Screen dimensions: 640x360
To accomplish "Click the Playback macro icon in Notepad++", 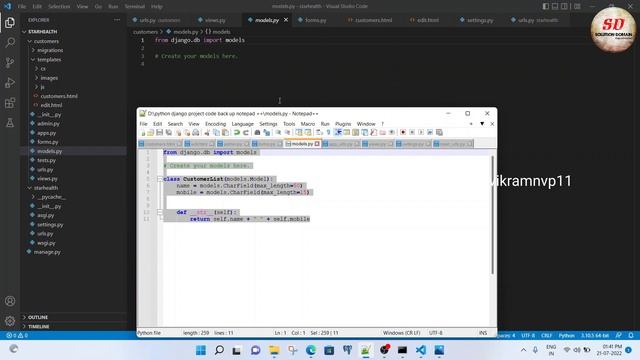I will (421, 132).
